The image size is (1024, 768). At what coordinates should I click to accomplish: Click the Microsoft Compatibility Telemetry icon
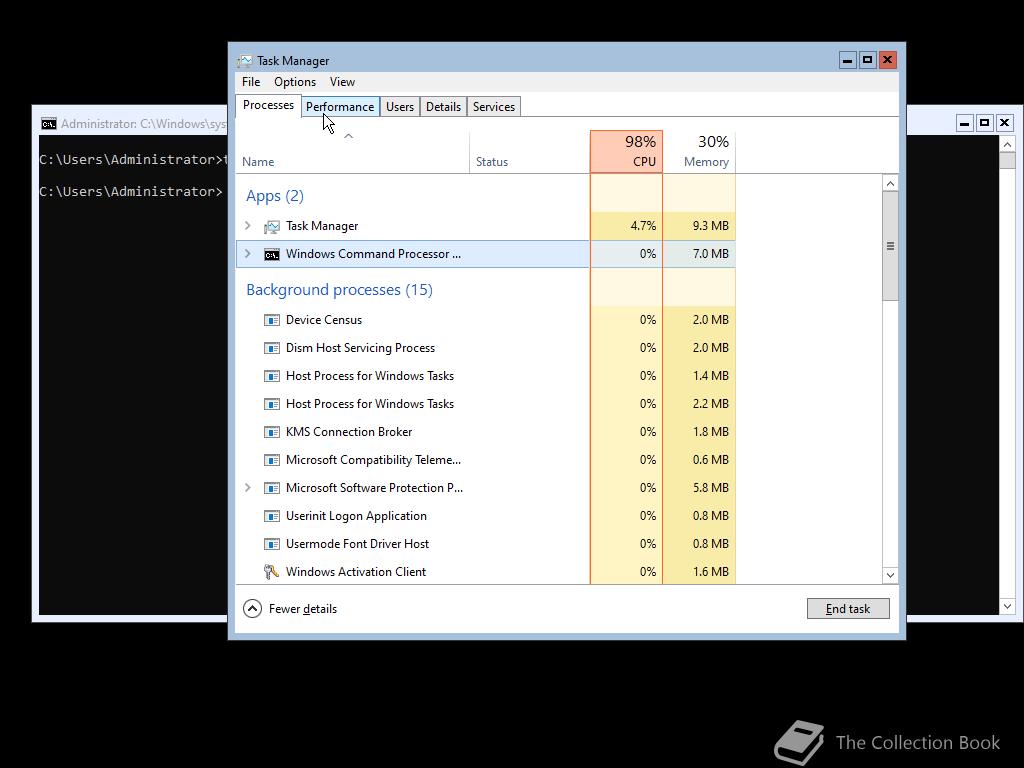[272, 460]
